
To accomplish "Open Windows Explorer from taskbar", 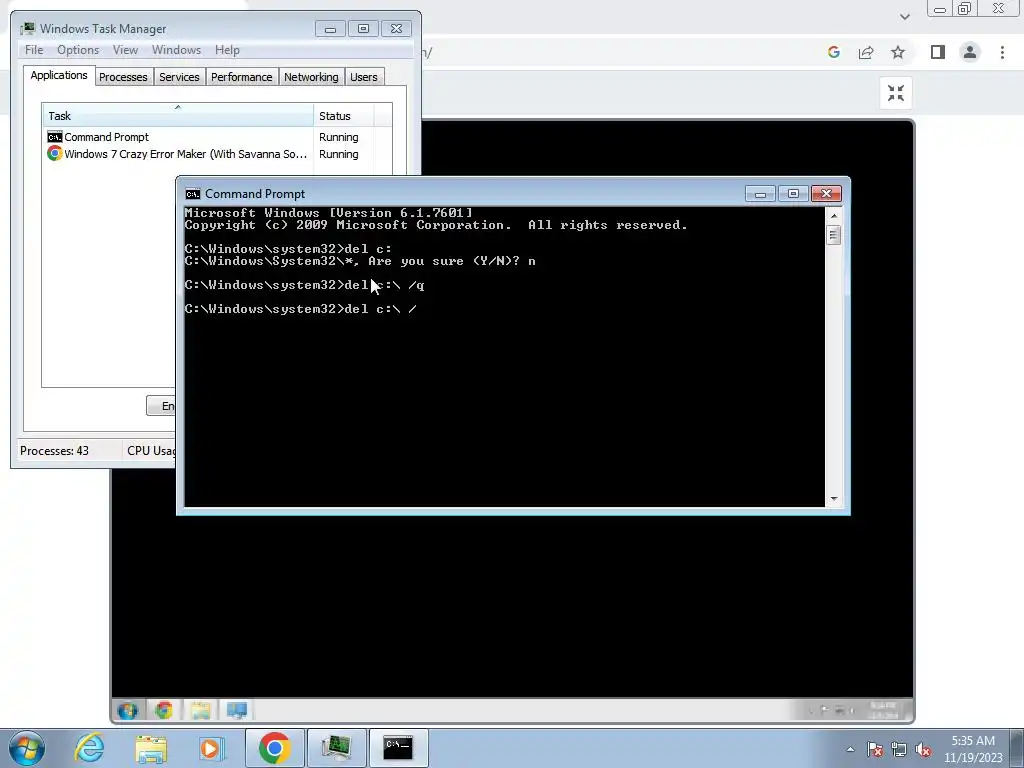I will point(151,748).
